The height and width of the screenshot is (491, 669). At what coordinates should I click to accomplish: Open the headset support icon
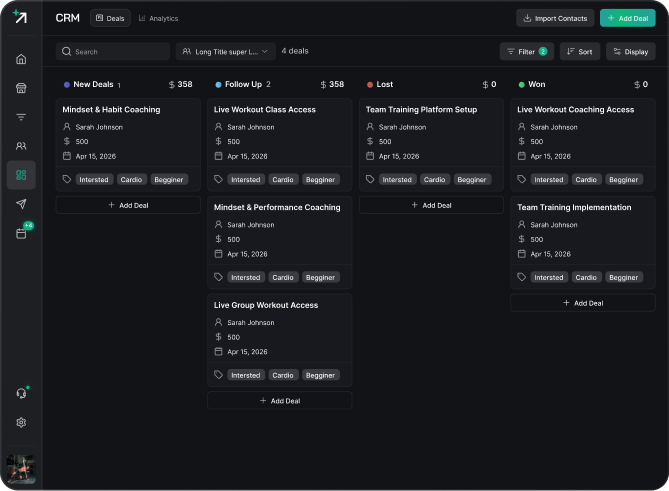21,393
